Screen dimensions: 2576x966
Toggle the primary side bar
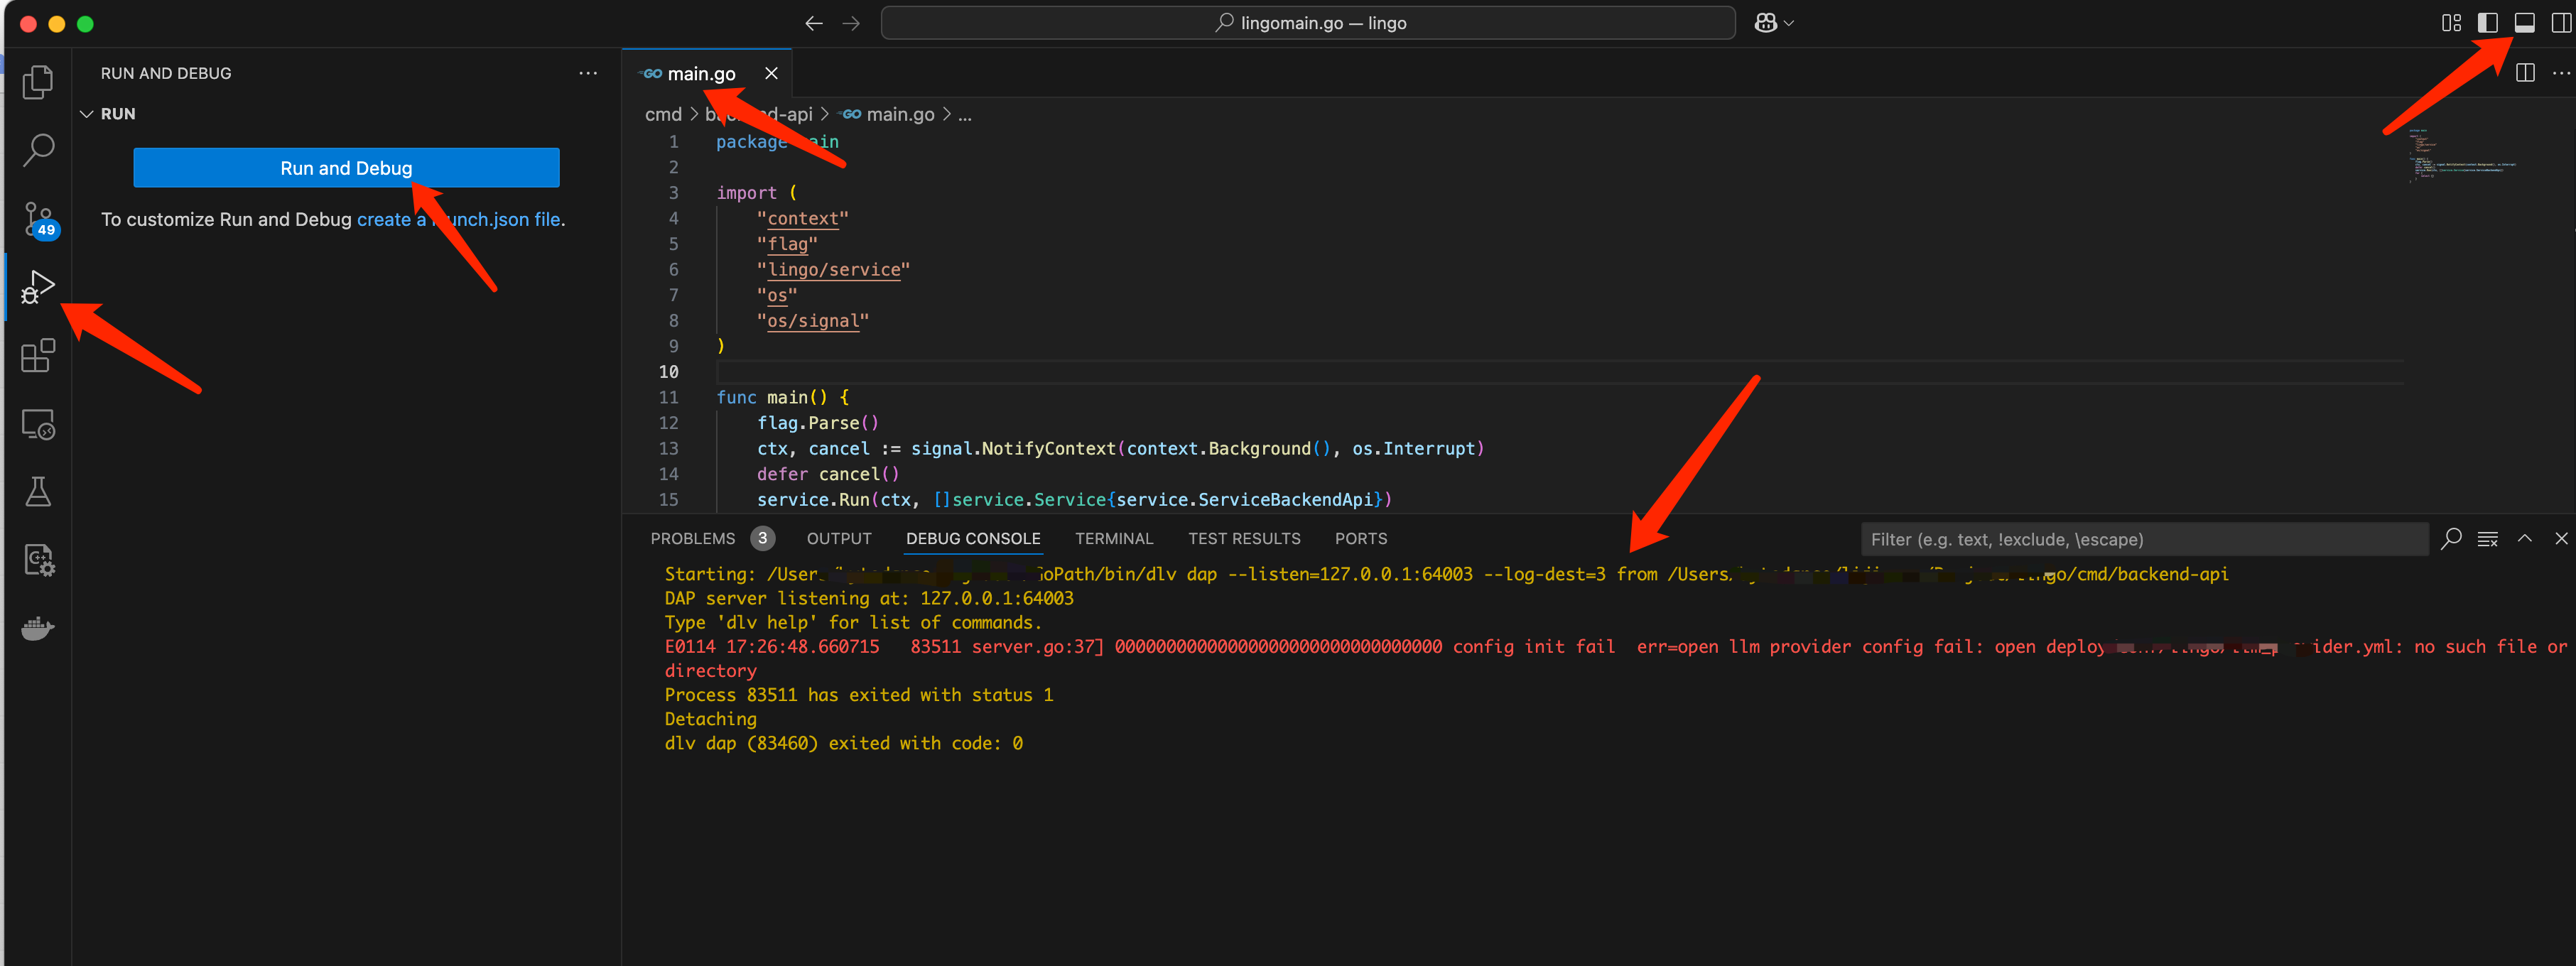2487,23
